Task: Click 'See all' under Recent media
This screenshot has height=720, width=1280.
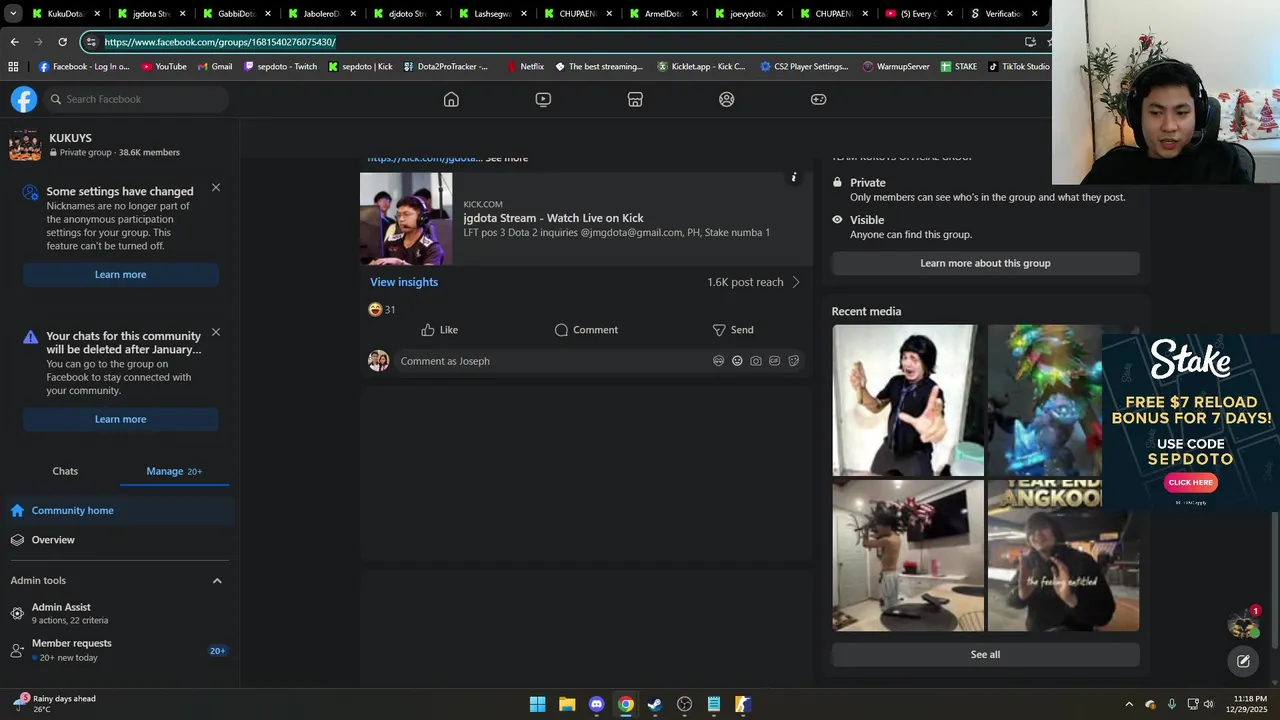Action: tap(985, 655)
